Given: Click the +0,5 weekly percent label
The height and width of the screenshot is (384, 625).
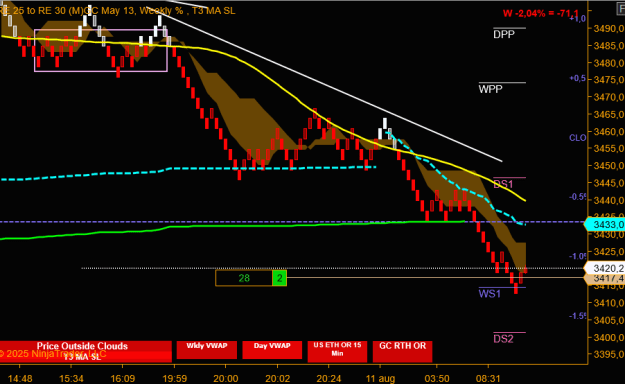Looking at the screenshot, I should point(578,79).
